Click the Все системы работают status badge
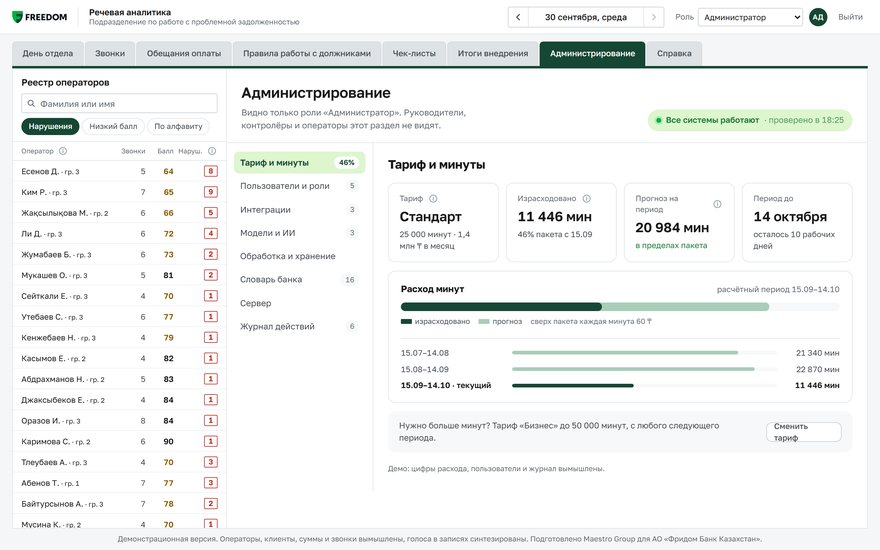This screenshot has width=880, height=550. tap(750, 120)
